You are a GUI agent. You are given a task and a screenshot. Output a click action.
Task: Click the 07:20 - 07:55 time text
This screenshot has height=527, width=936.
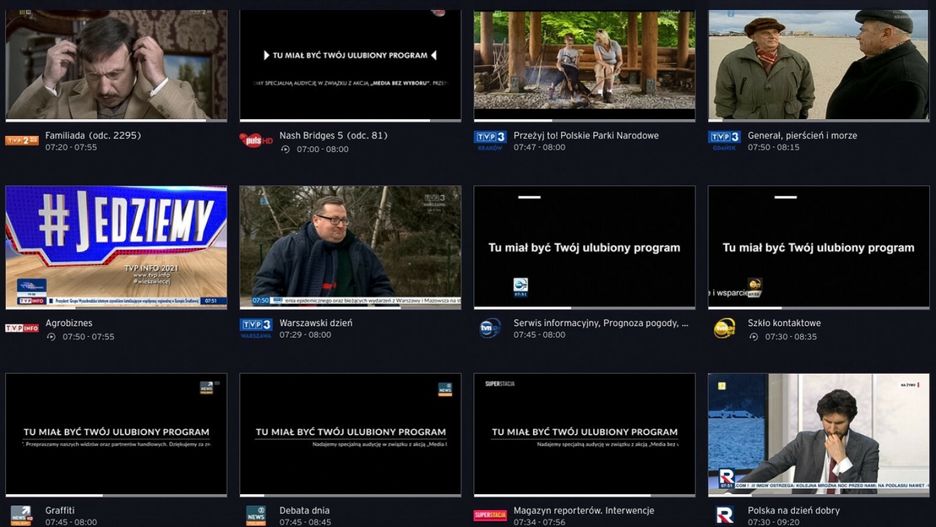tap(71, 147)
